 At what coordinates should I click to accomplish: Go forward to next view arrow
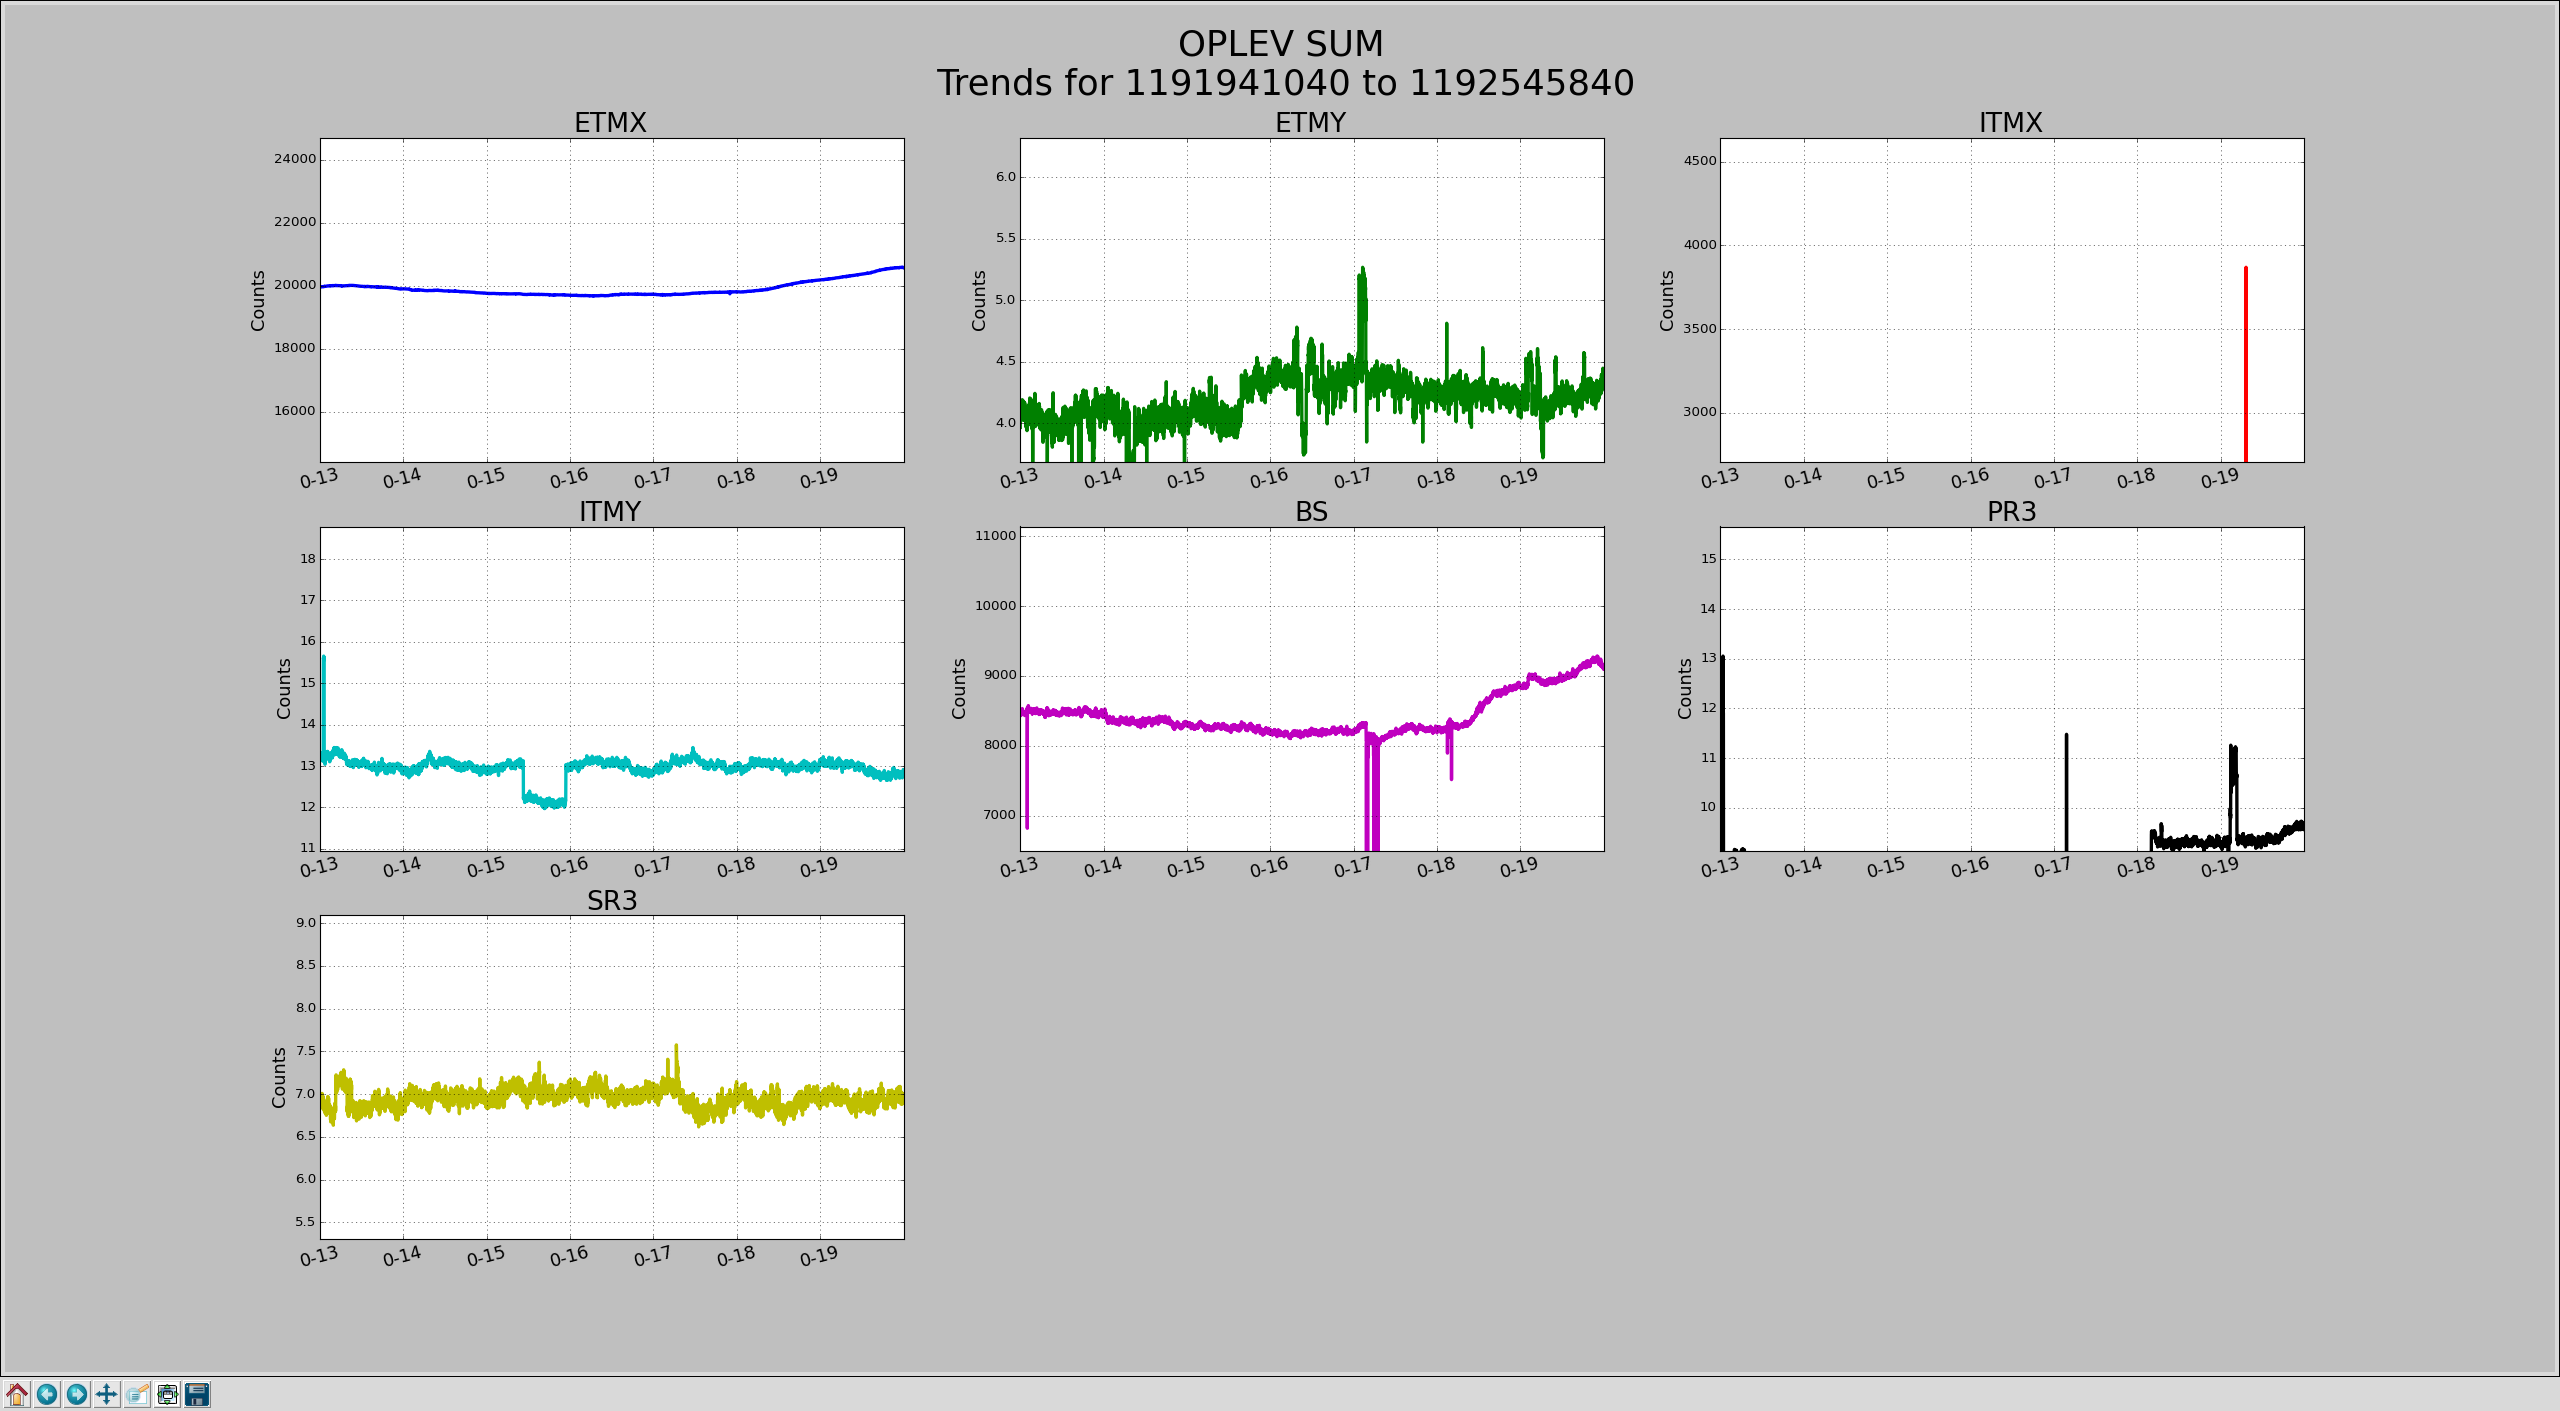(77, 1394)
